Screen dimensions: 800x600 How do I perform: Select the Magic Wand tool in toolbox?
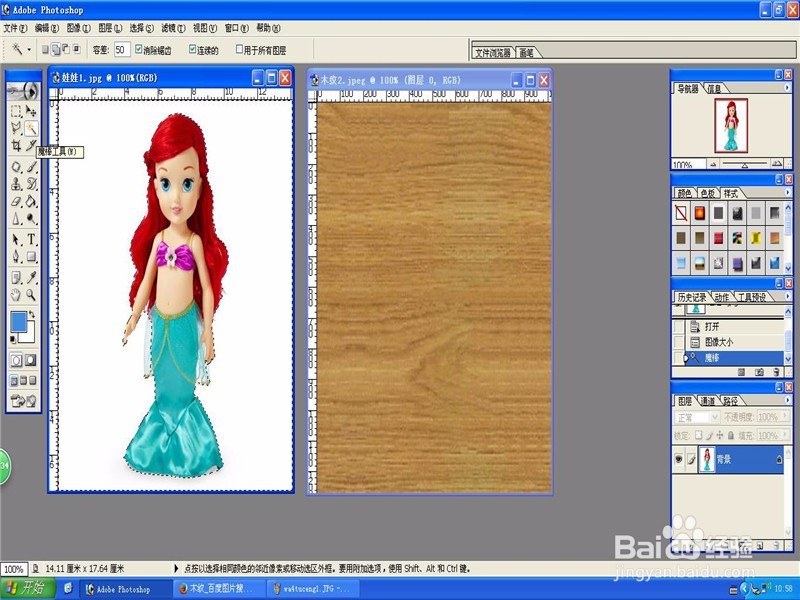[x=31, y=128]
